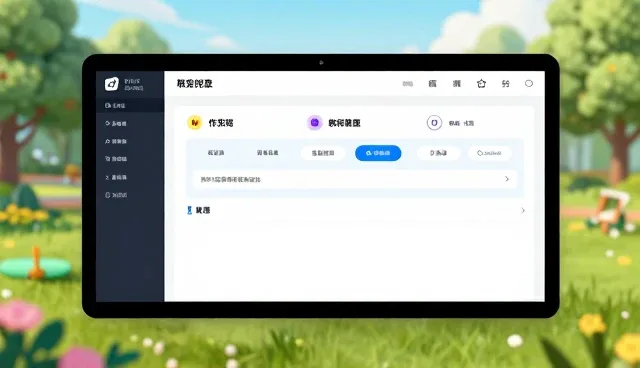640x368 pixels.
Task: Click the yellow round icon in the card
Action: point(194,122)
